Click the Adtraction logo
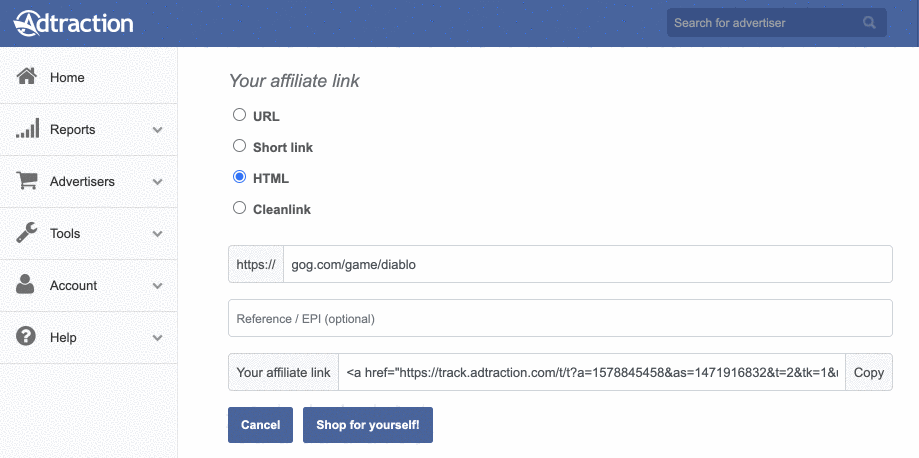 click(x=73, y=23)
